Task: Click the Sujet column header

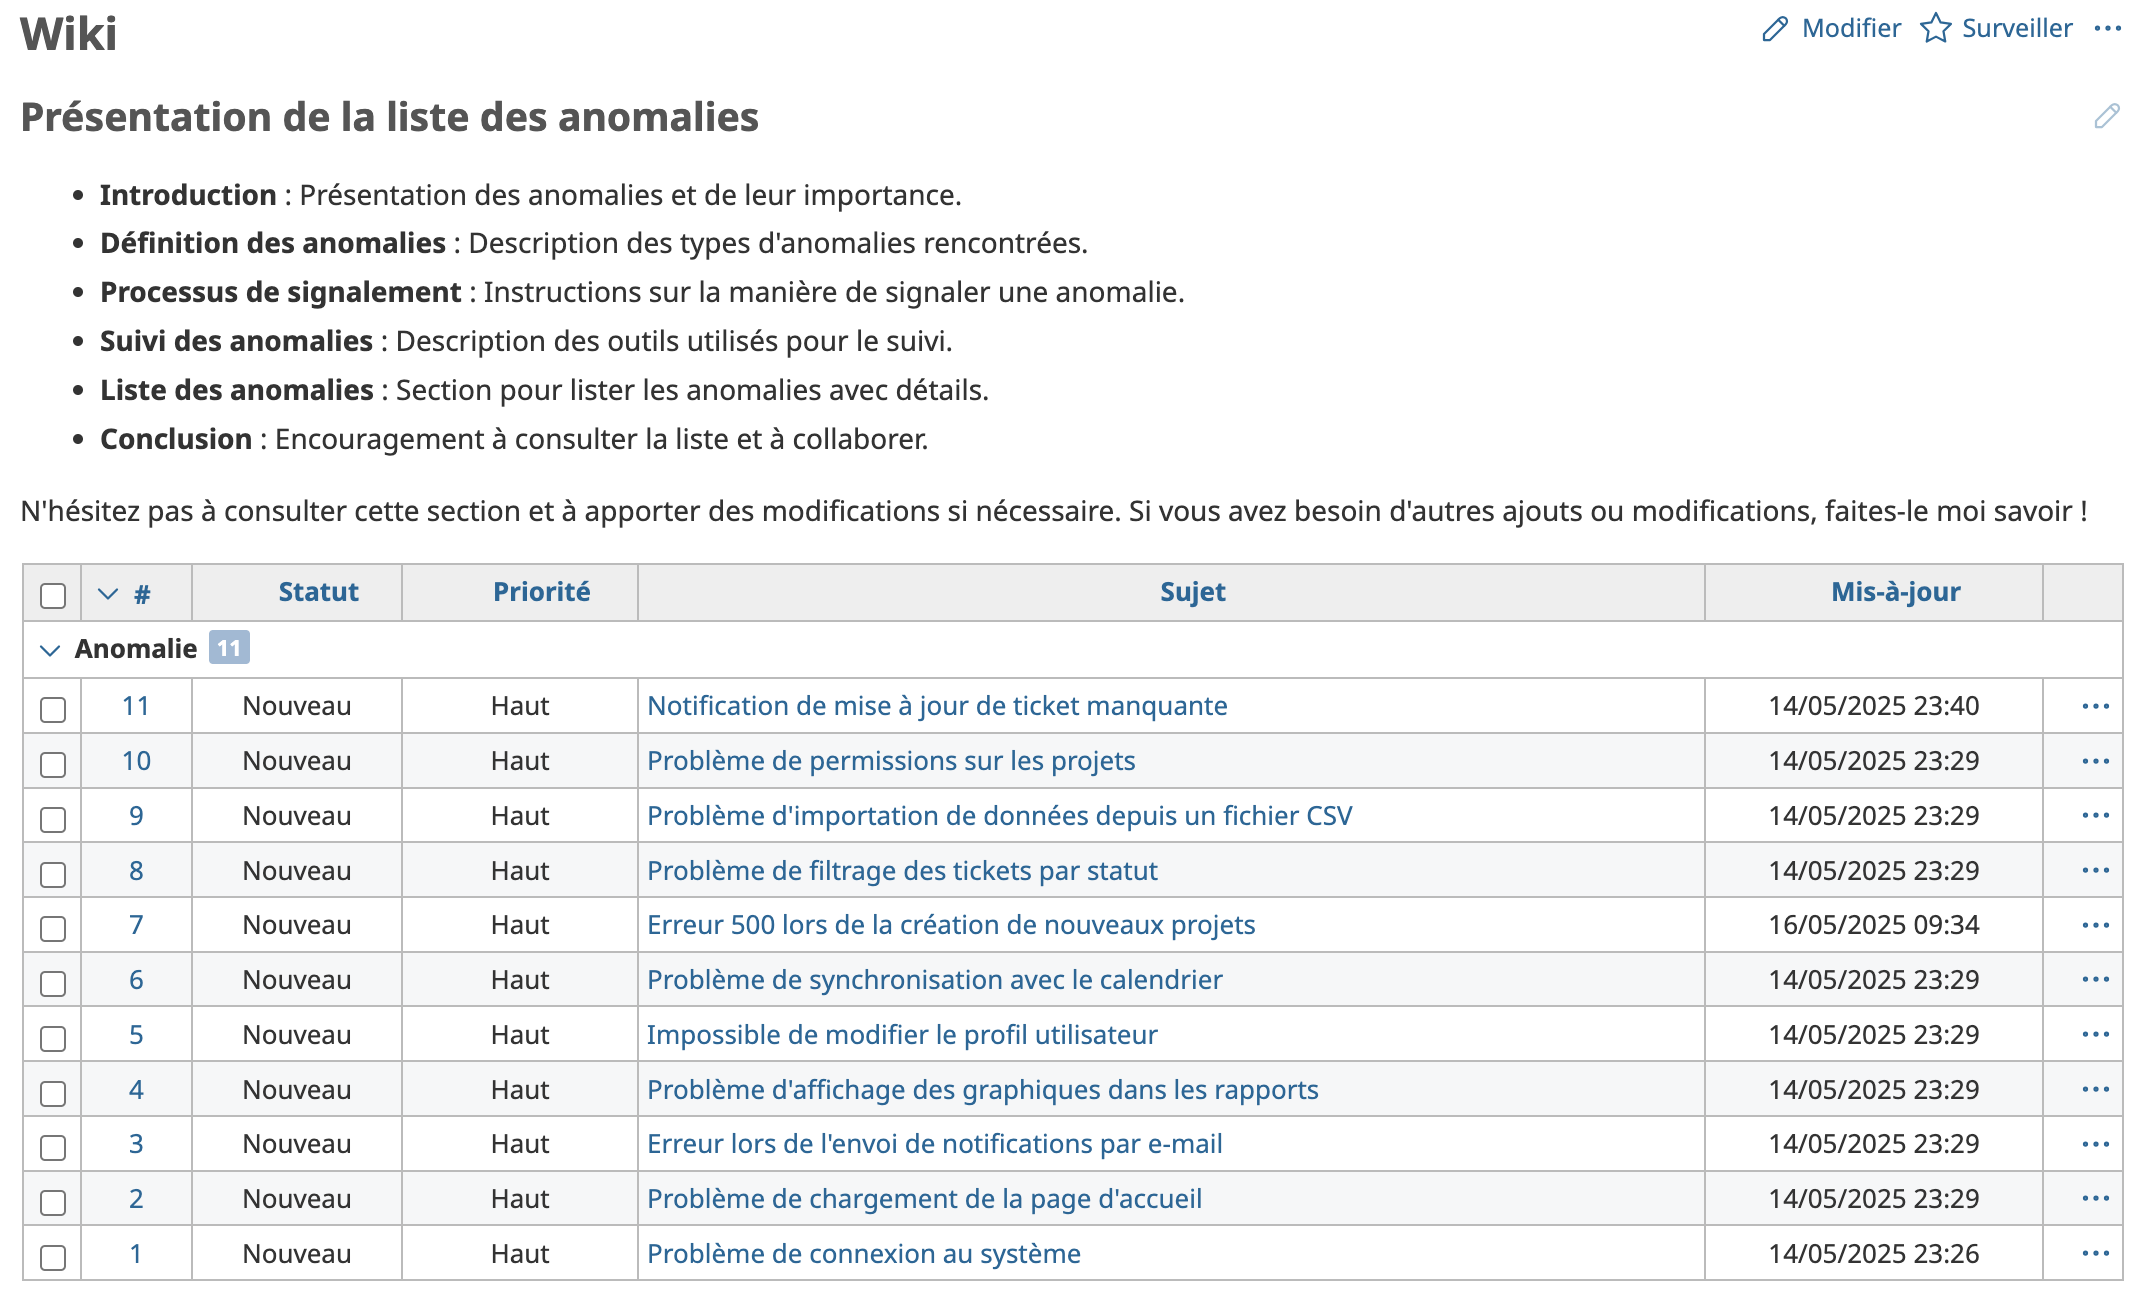Action: (1193, 592)
